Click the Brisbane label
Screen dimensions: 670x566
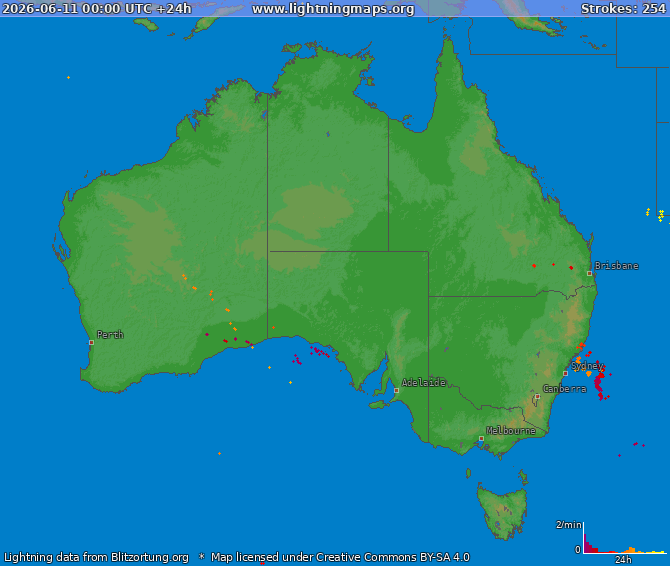(x=617, y=266)
